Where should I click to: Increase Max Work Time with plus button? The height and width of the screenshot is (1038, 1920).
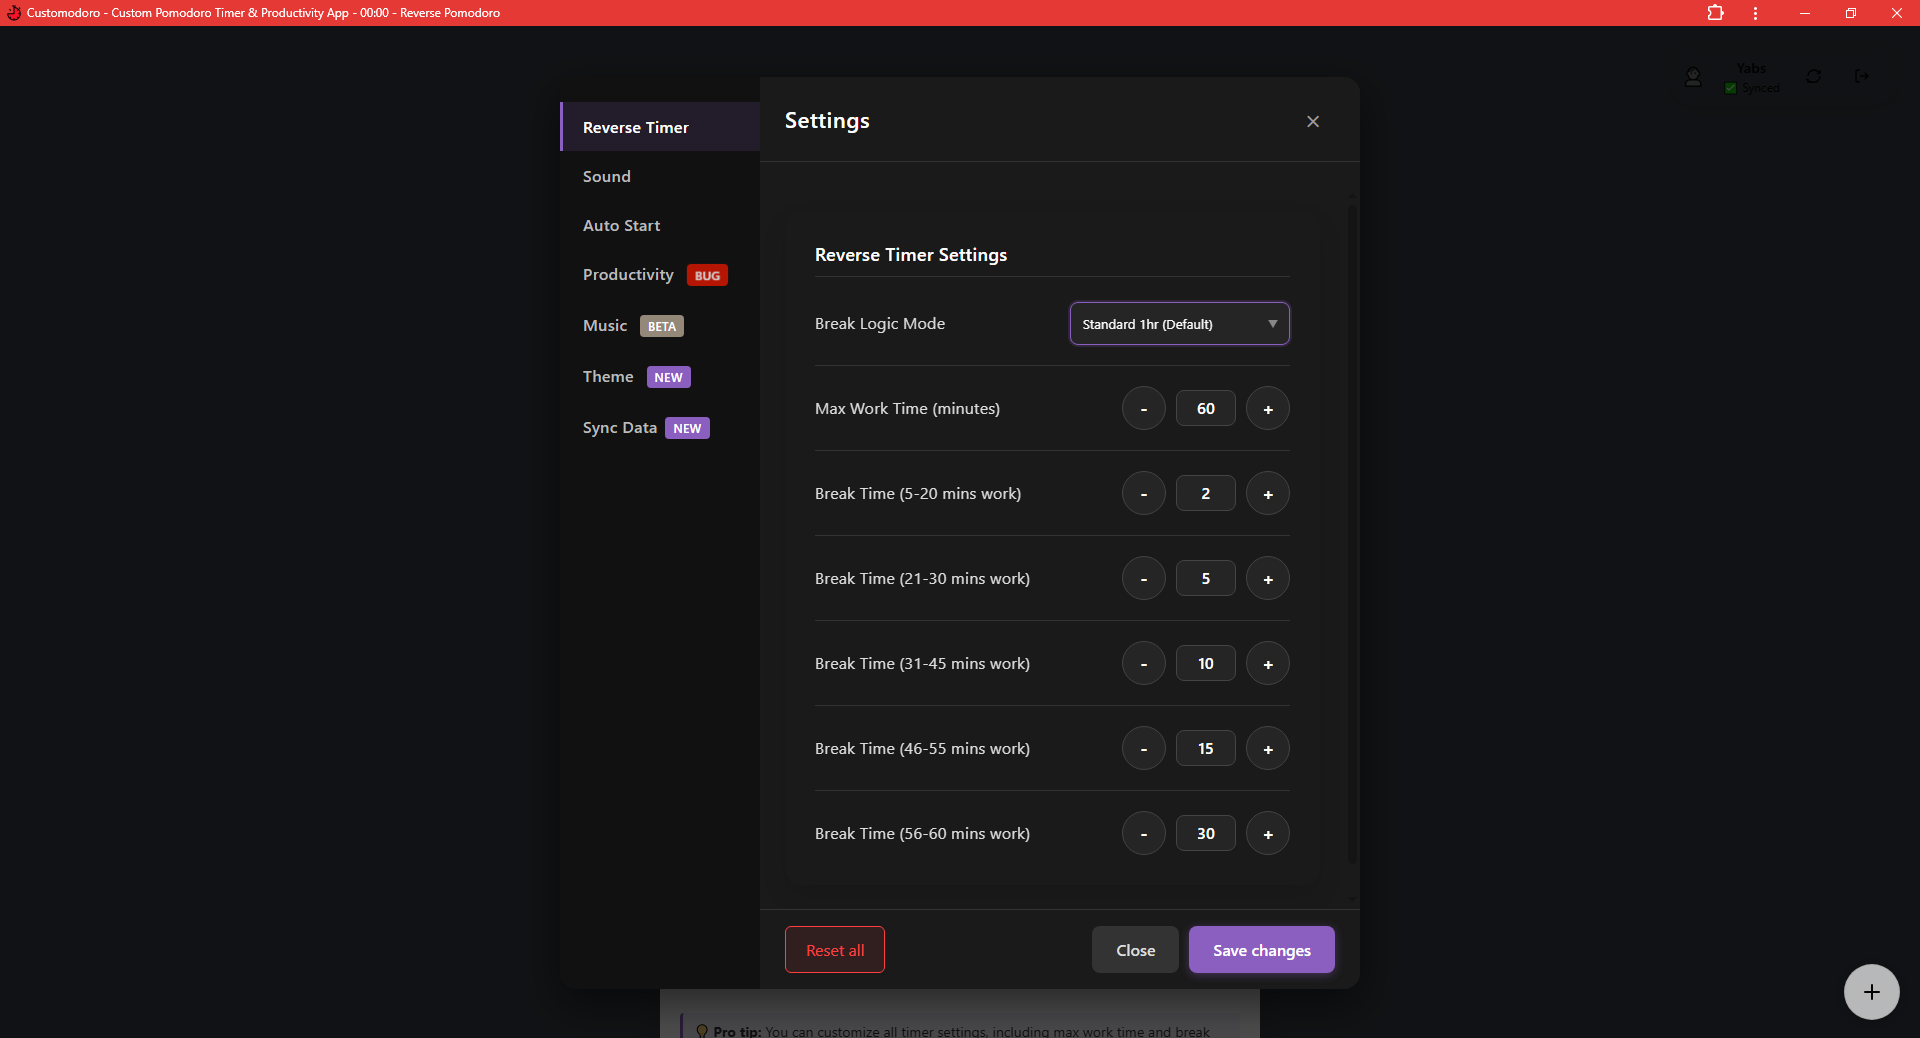1268,408
